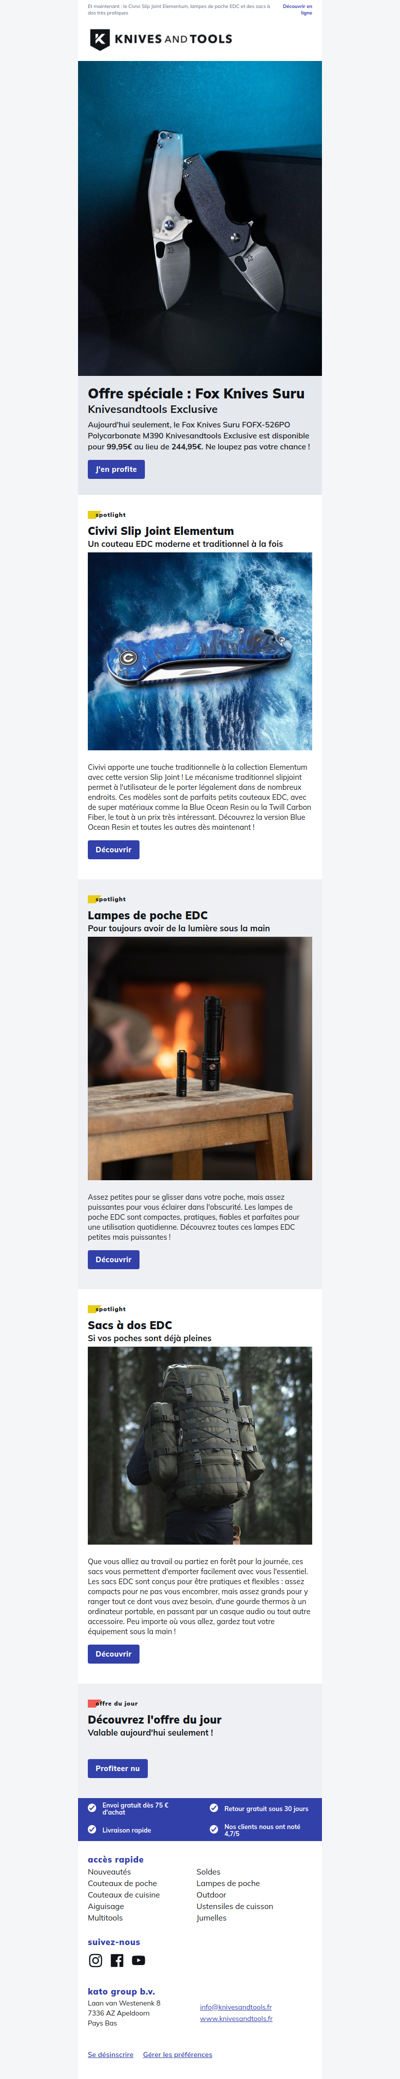Click Découvrir under Lampes de poche EDC
The image size is (400, 2079).
point(114,1259)
